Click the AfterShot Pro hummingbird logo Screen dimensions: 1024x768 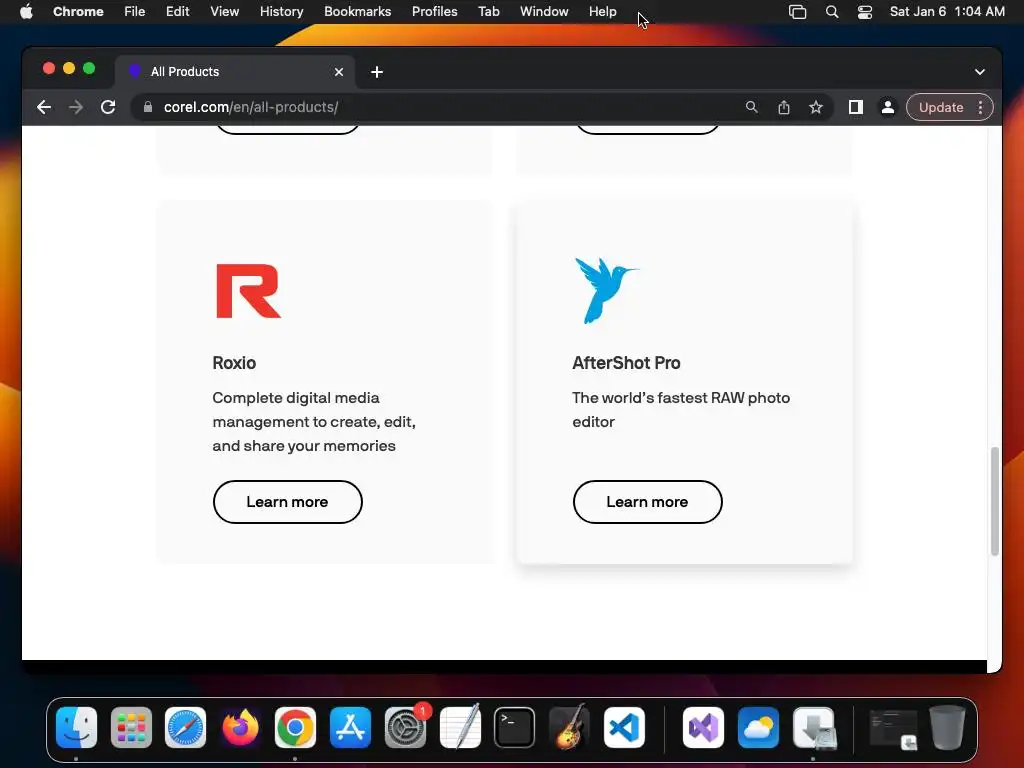click(x=605, y=290)
